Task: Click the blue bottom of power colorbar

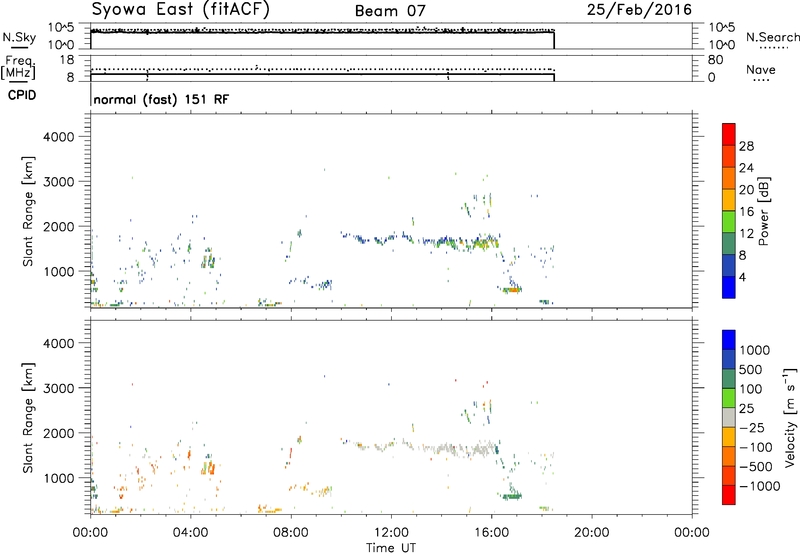Action: pyautogui.click(x=729, y=287)
